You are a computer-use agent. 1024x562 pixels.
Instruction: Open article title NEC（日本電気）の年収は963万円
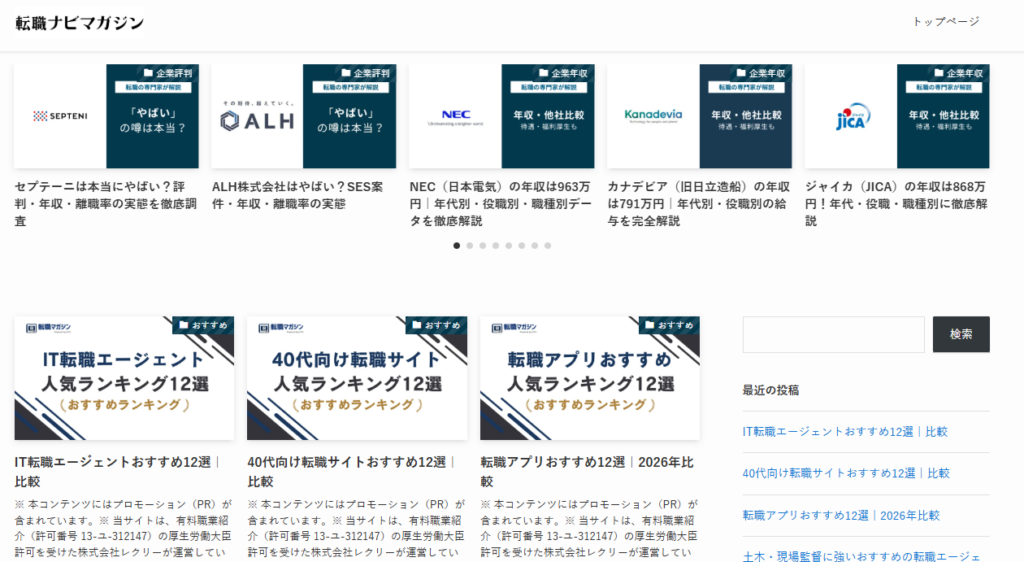coord(501,204)
